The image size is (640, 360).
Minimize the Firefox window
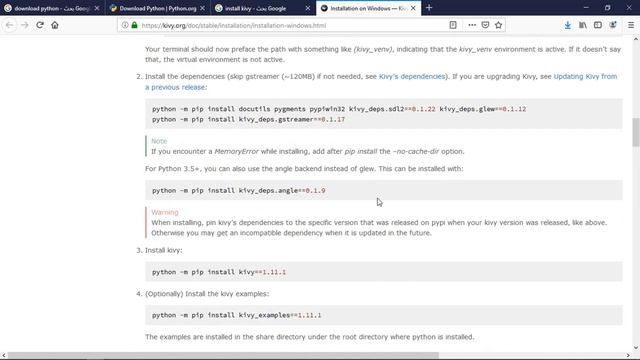click(x=586, y=8)
